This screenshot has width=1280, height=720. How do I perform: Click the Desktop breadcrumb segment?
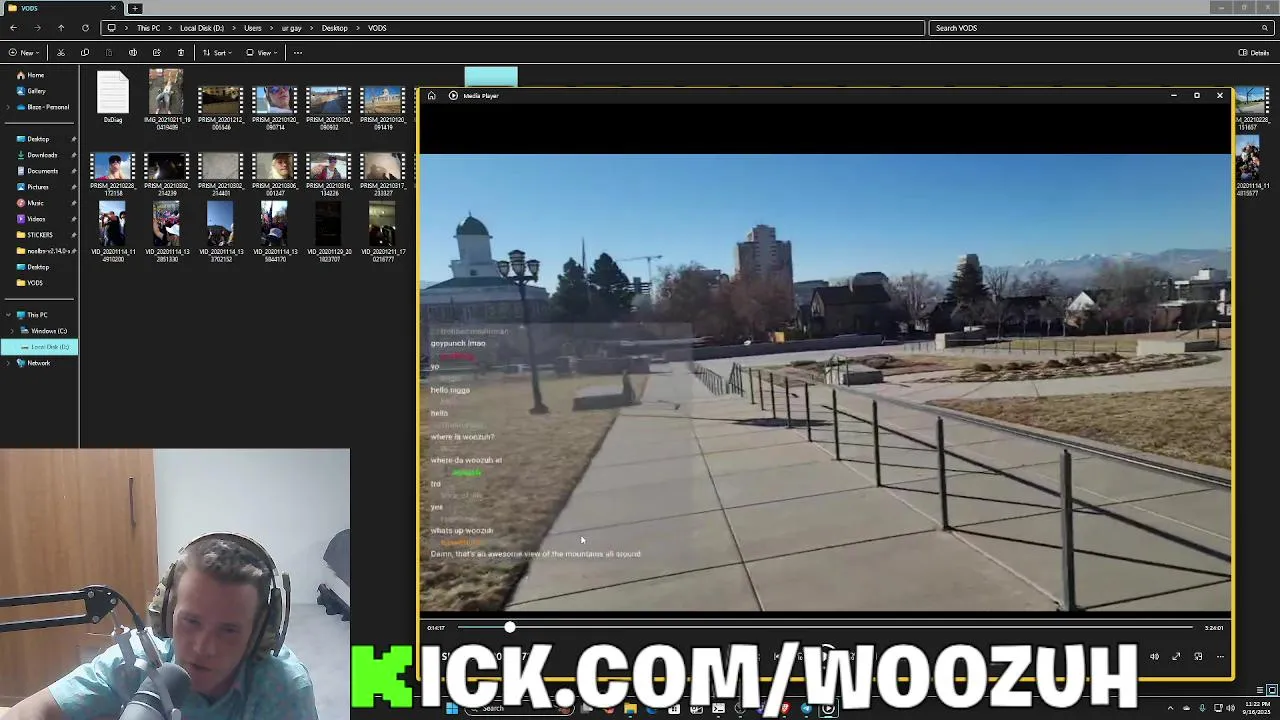click(334, 28)
